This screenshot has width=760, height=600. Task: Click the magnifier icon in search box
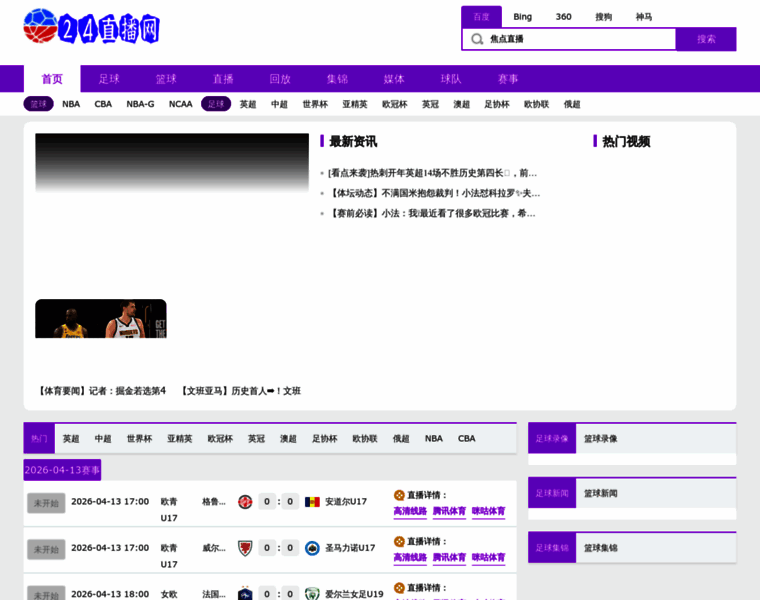click(x=477, y=39)
